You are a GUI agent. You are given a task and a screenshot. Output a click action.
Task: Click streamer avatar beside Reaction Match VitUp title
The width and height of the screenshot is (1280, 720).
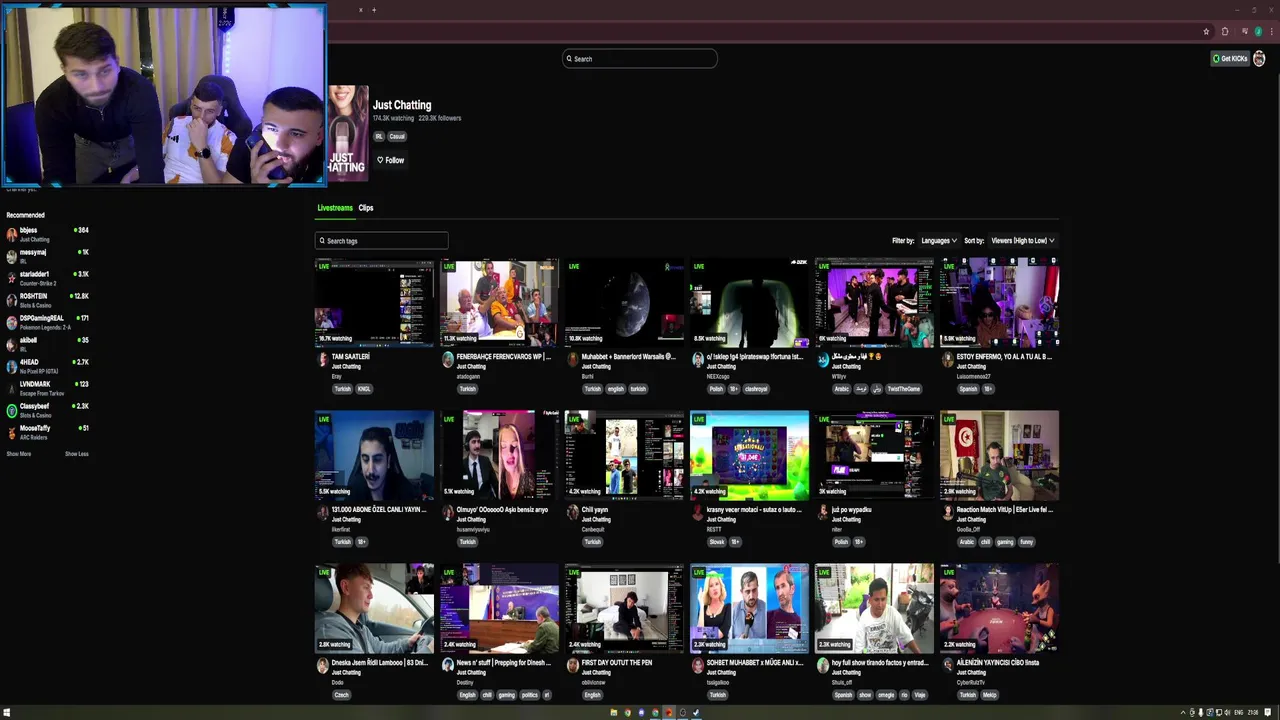point(948,513)
